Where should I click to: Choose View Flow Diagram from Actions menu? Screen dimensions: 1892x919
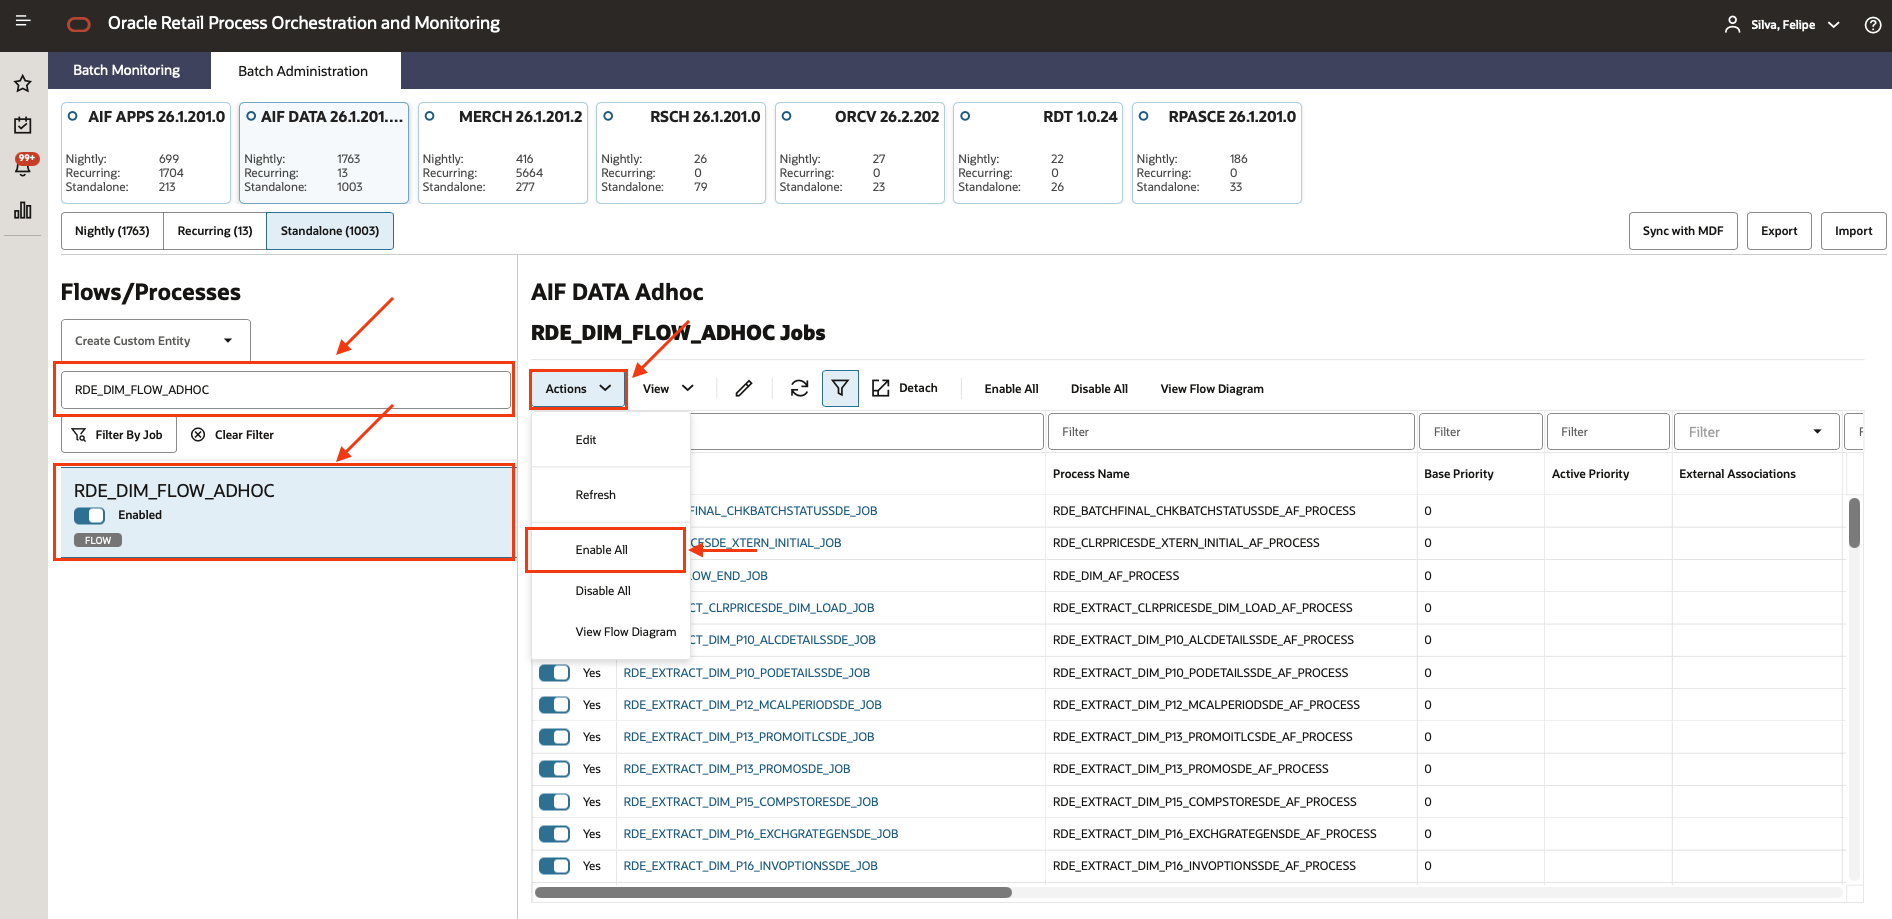click(x=611, y=632)
